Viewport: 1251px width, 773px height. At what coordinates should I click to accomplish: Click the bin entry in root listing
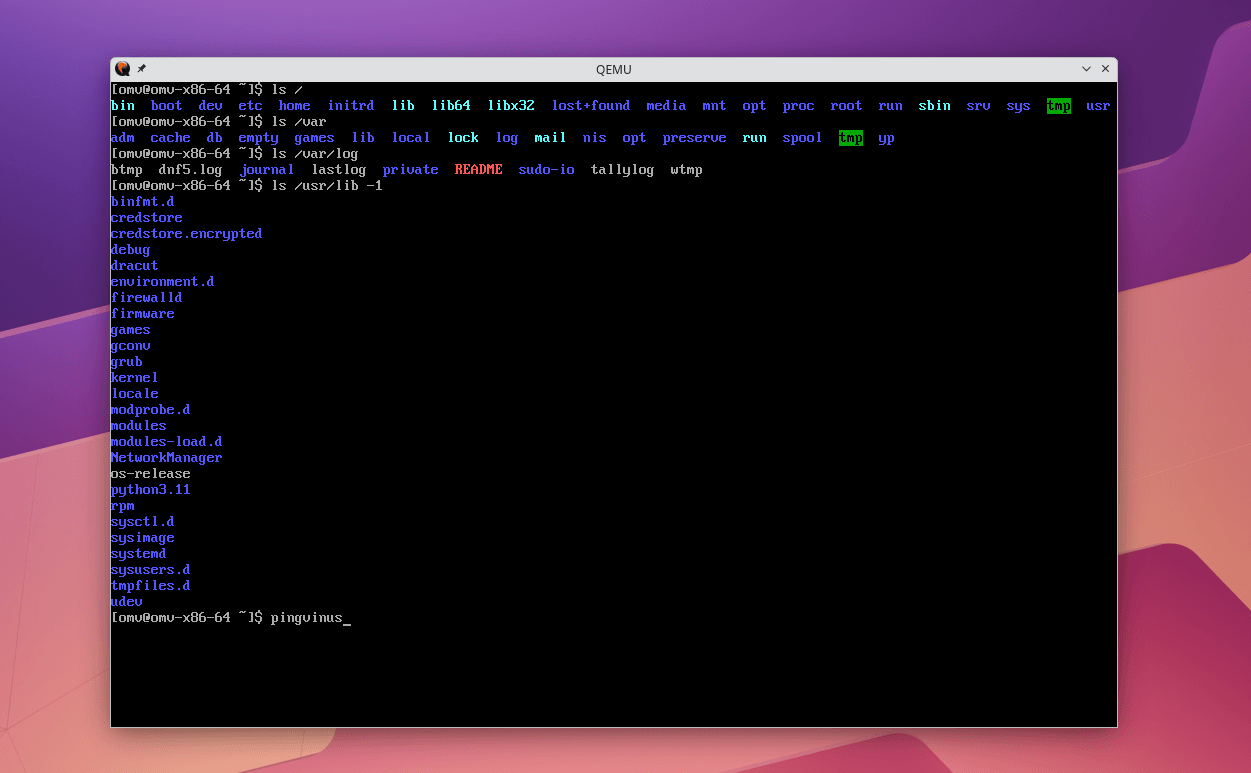[123, 106]
